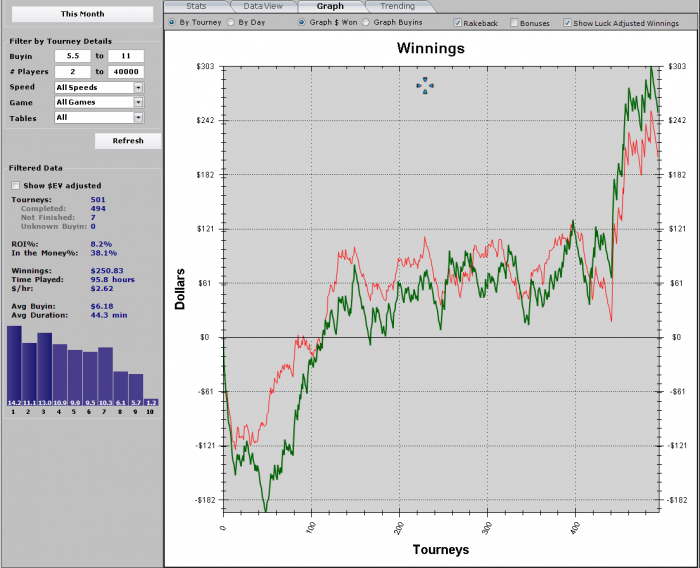700x568 pixels.
Task: Click the Winnings value $250.83
Action: pos(107,271)
